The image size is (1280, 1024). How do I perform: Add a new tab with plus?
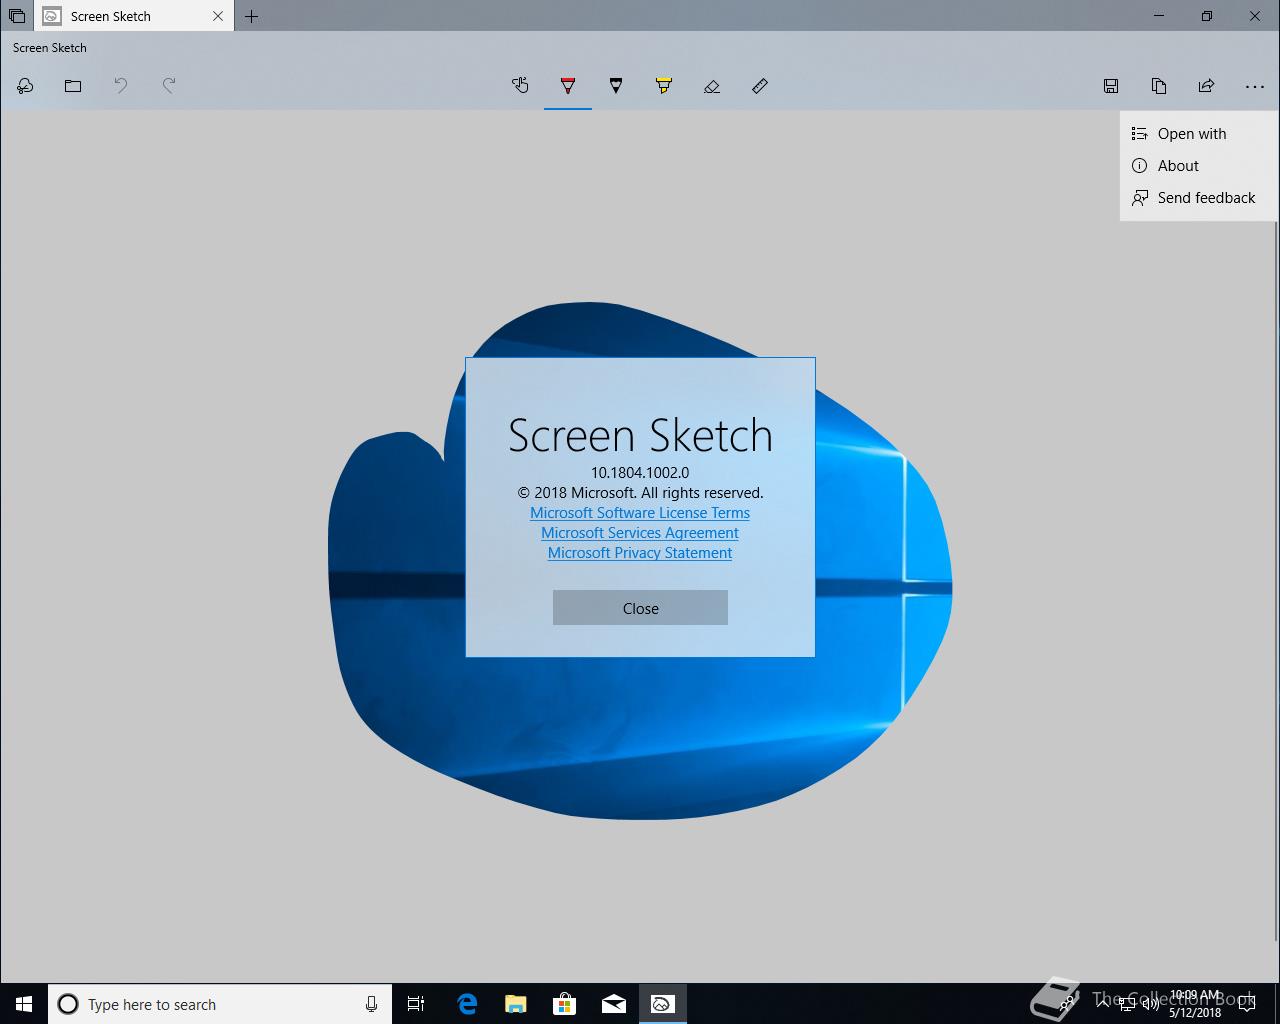pos(252,16)
